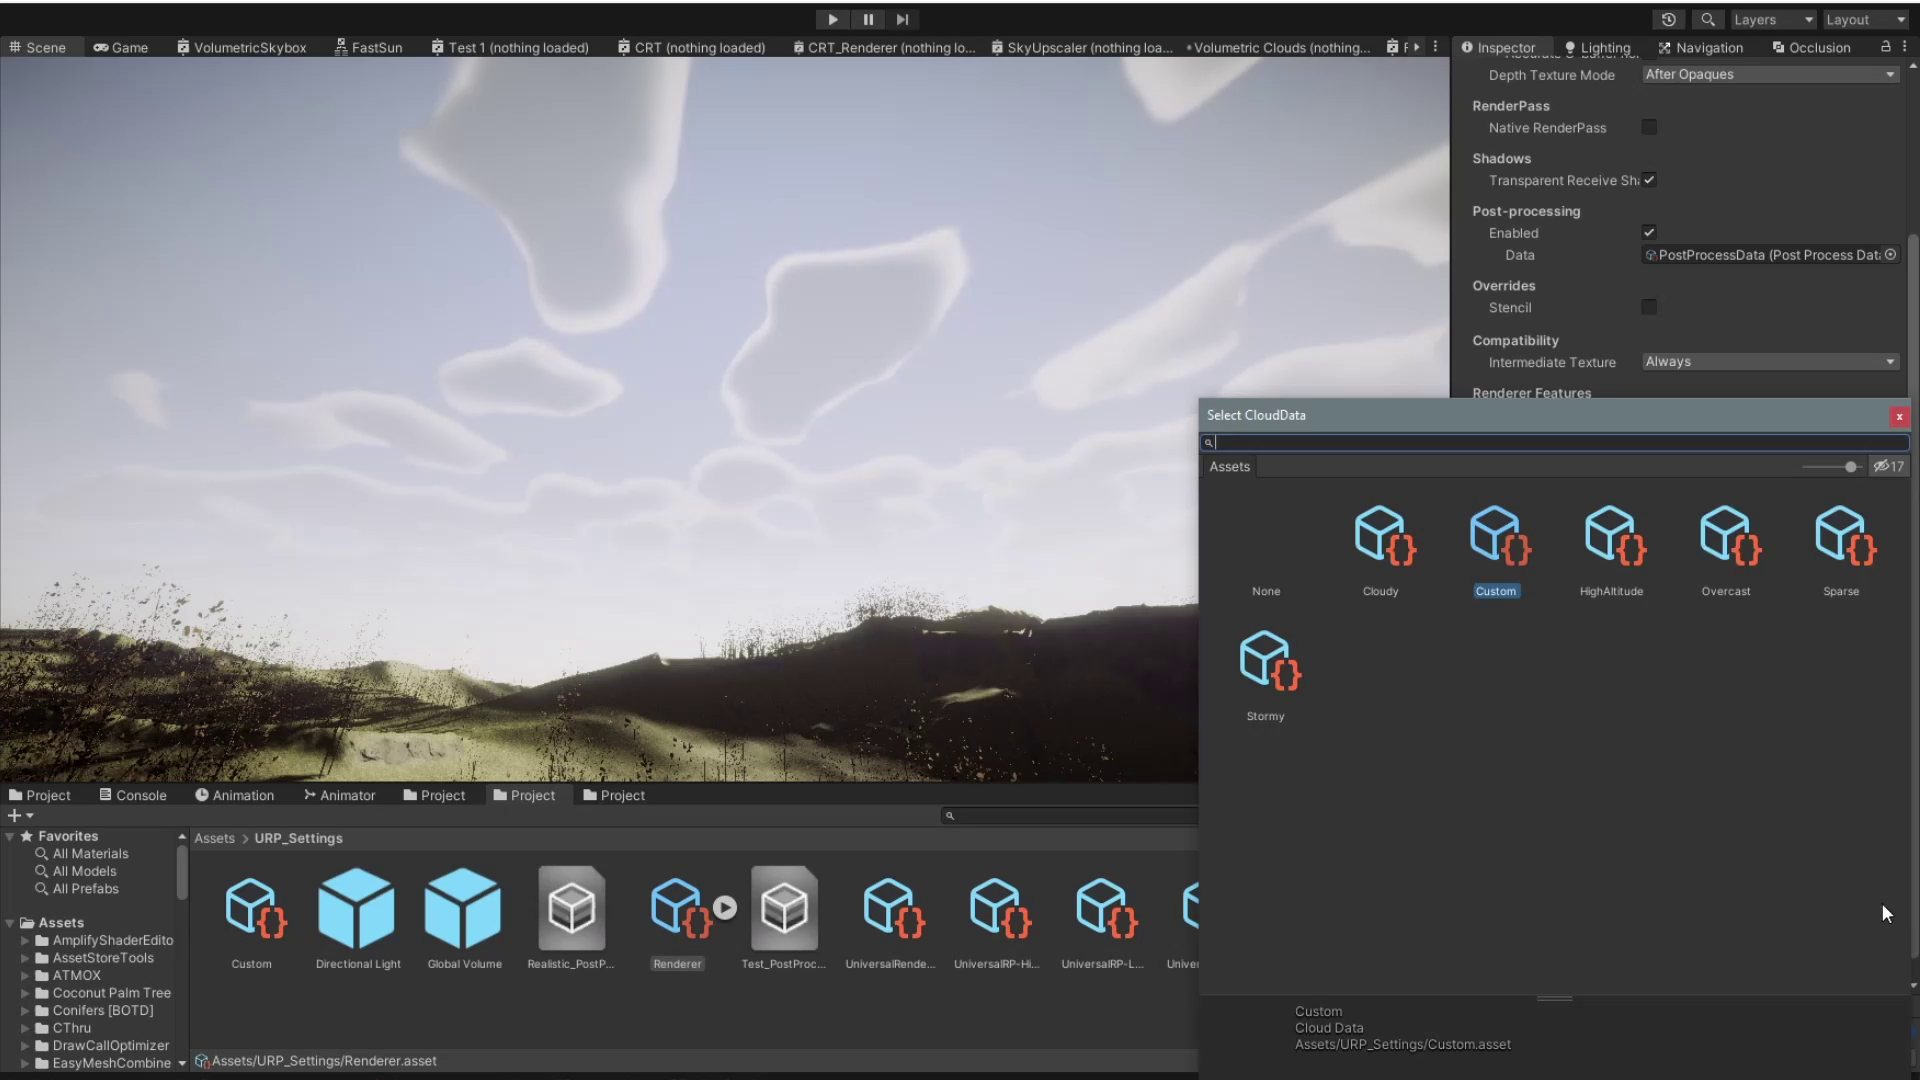Enable the Native RenderPass checkbox
1920x1080 pixels.
1649,127
